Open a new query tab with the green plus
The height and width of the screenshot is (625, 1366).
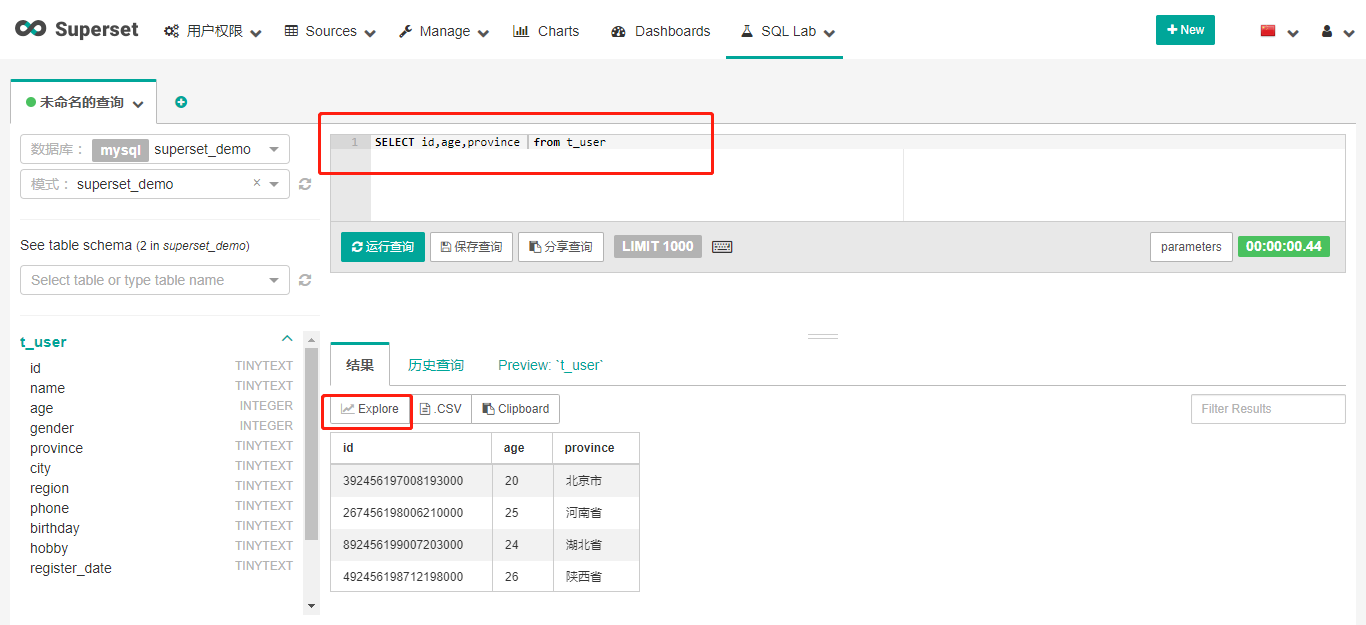181,101
